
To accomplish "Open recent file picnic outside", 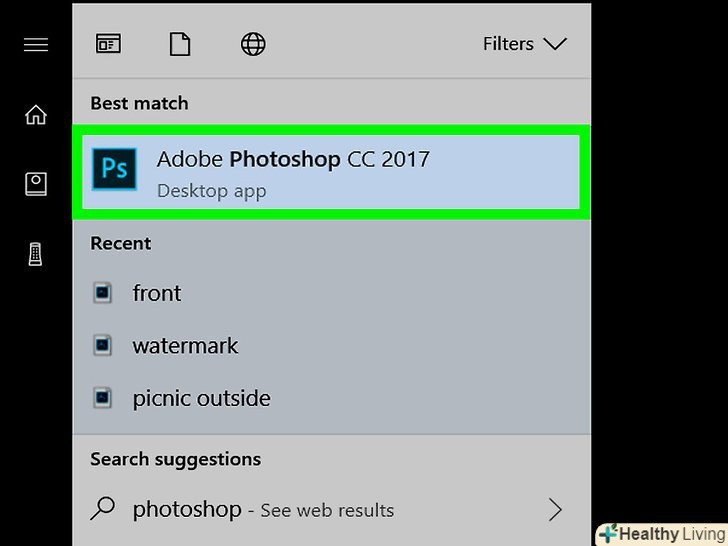I will tap(201, 398).
